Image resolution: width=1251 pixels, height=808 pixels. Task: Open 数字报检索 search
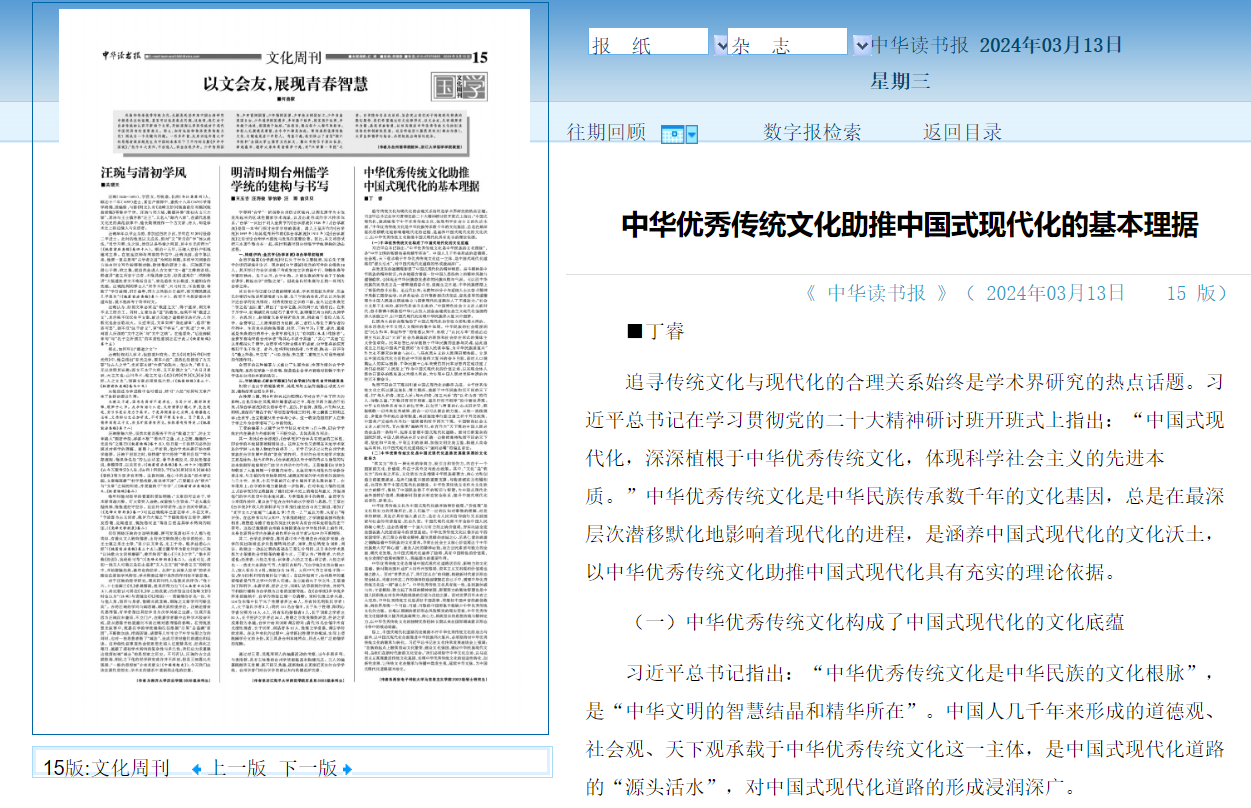tap(812, 132)
